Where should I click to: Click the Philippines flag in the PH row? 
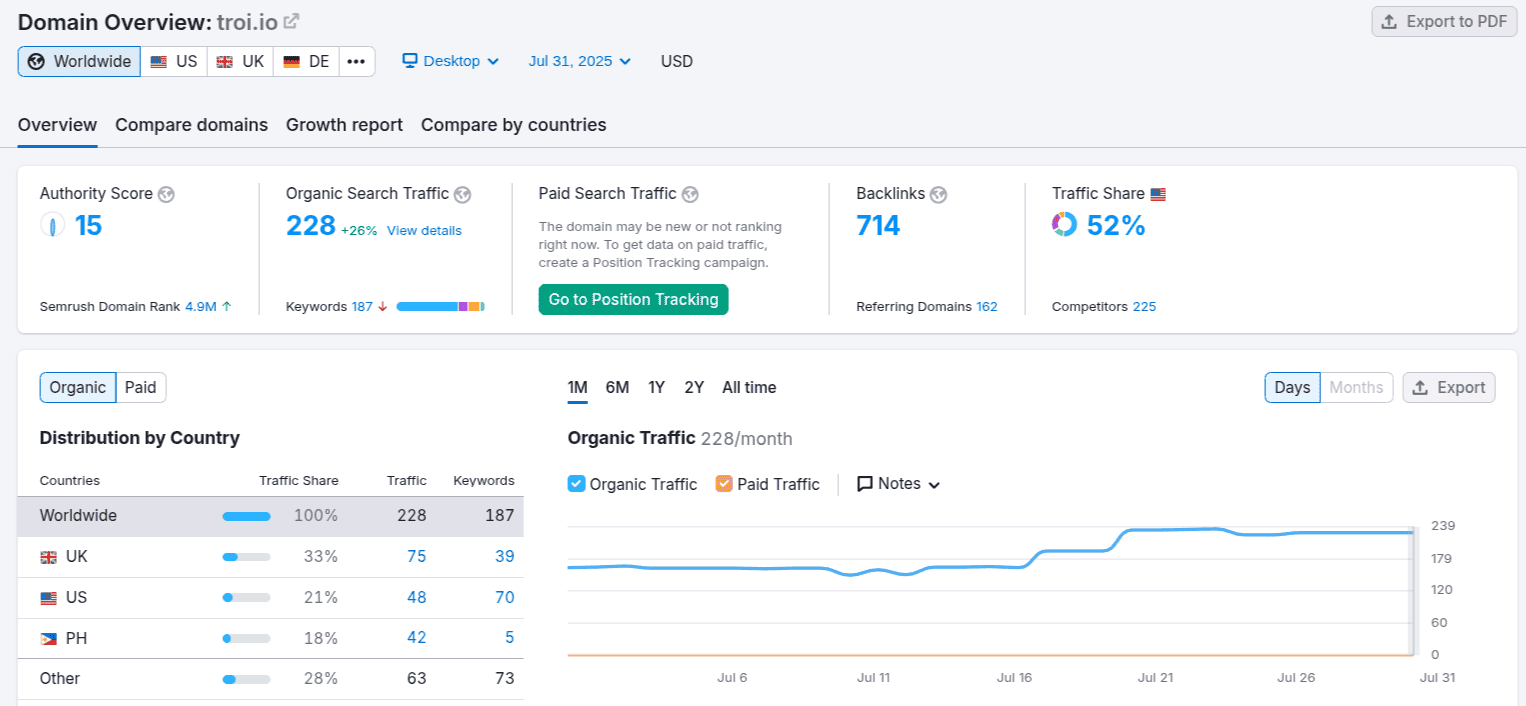48,638
